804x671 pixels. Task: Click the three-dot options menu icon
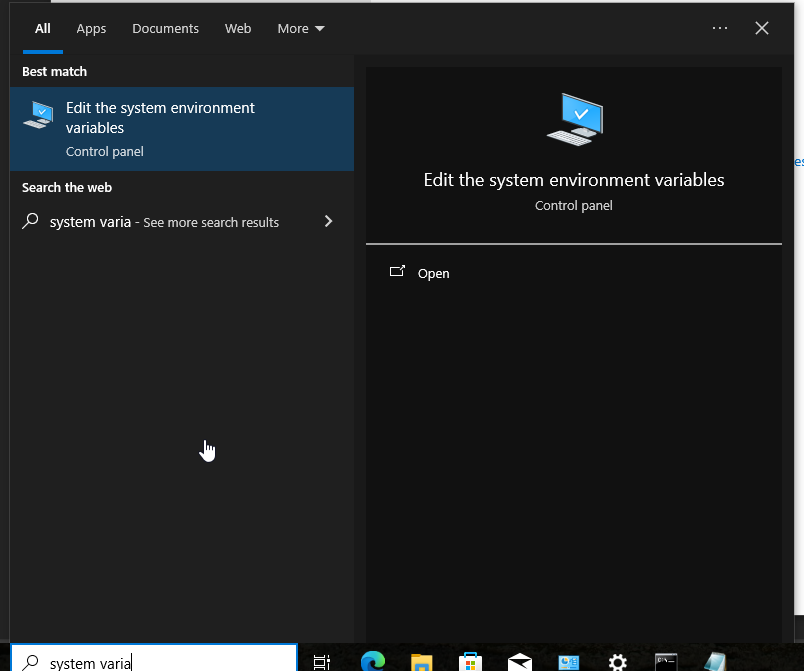pos(720,28)
